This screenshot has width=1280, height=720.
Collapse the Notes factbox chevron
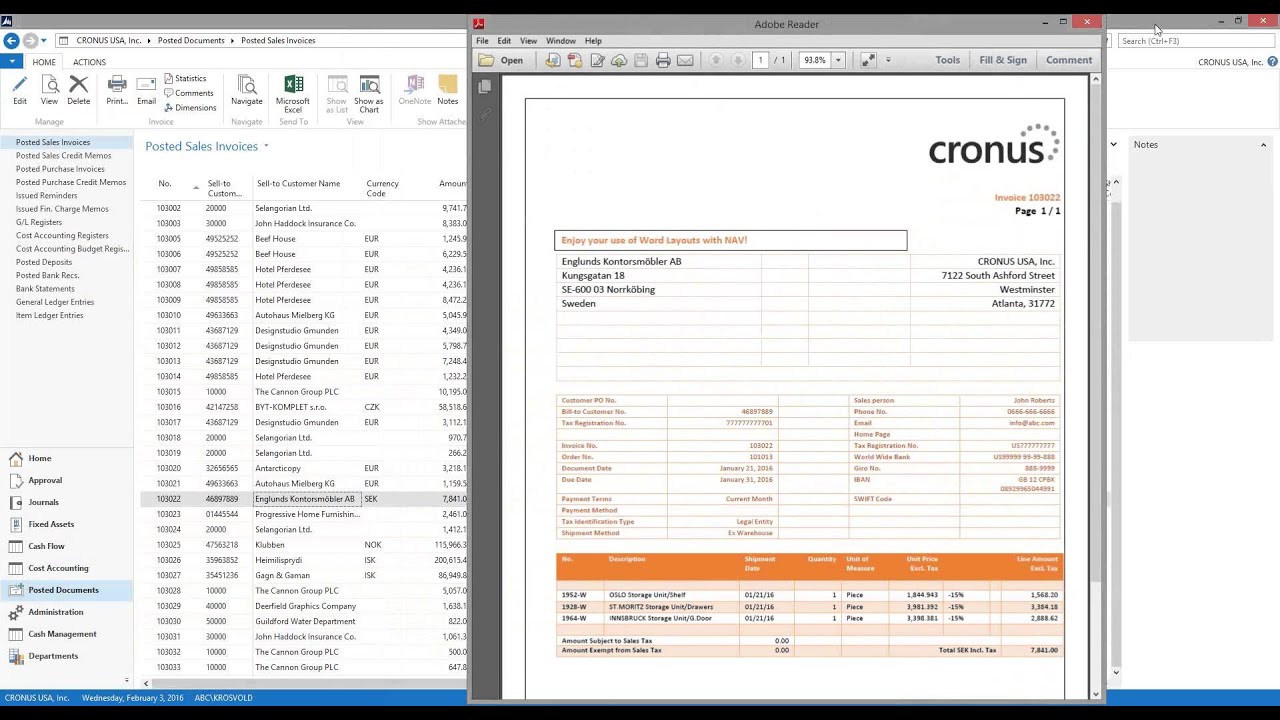coord(1263,145)
